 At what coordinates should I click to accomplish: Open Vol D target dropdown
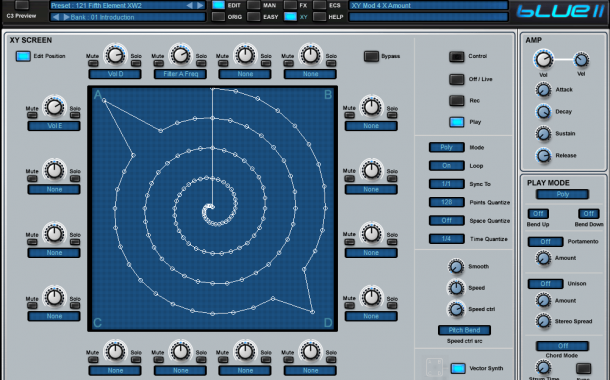click(115, 74)
